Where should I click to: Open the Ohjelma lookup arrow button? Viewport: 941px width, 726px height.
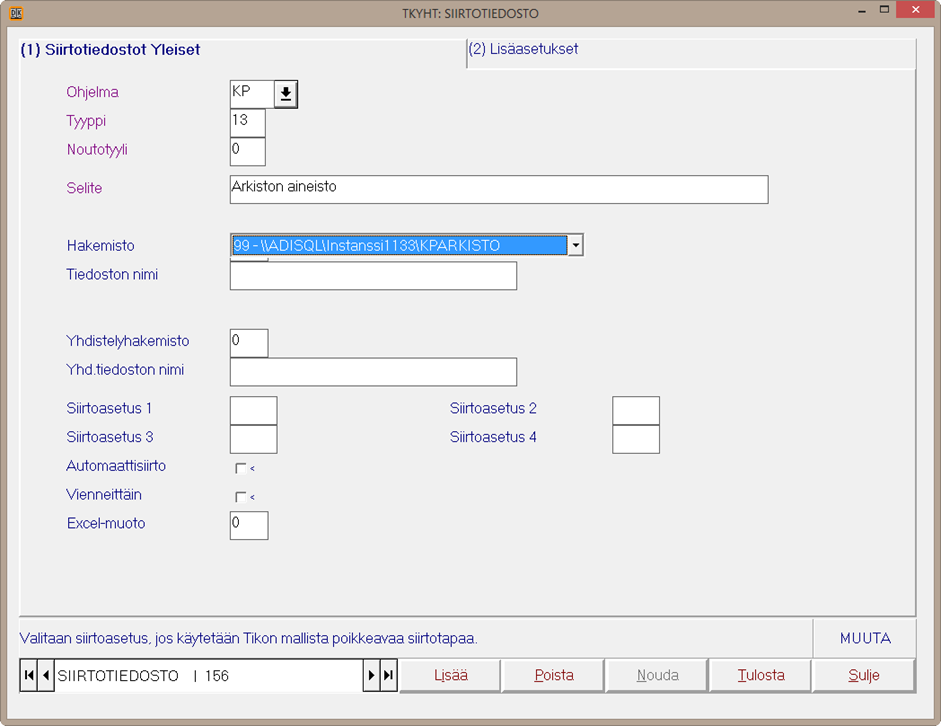coord(286,94)
